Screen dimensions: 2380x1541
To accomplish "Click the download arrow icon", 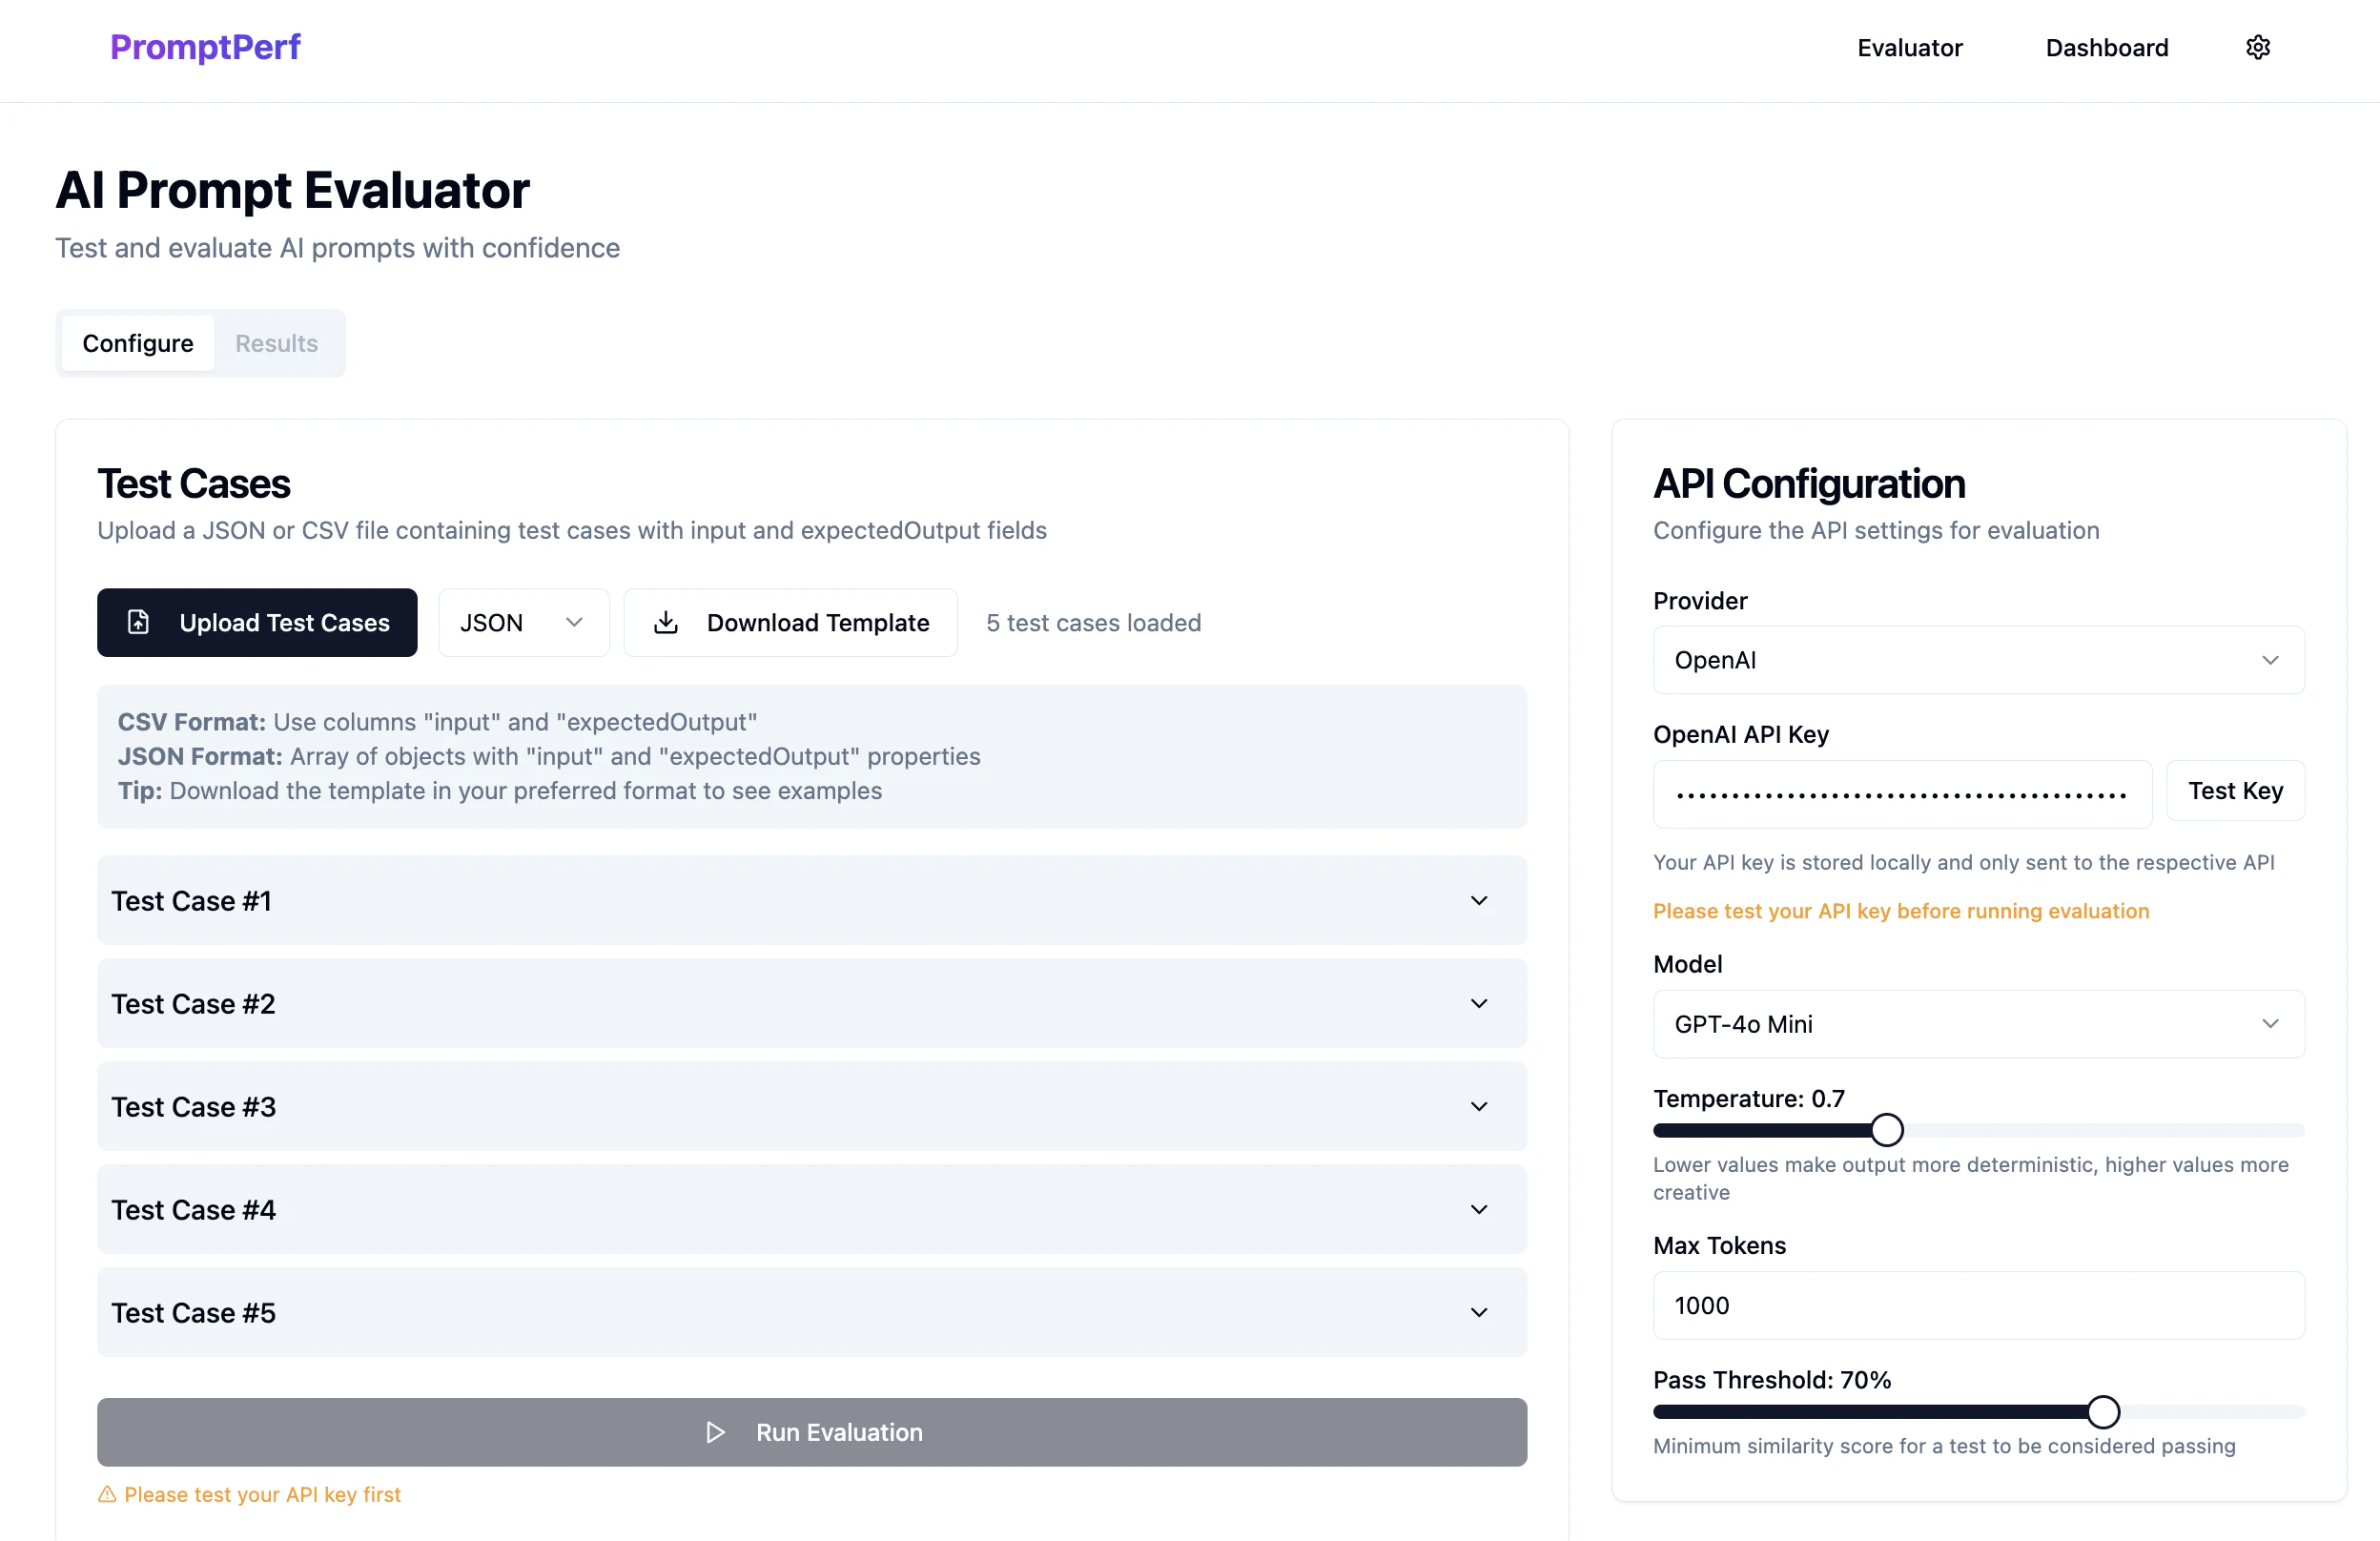I will 665,622.
